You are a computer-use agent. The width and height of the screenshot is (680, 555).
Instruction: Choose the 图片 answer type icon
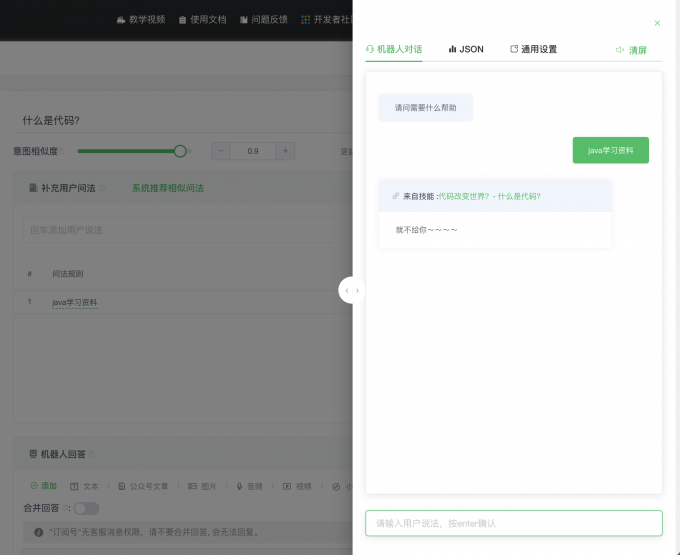click(202, 486)
